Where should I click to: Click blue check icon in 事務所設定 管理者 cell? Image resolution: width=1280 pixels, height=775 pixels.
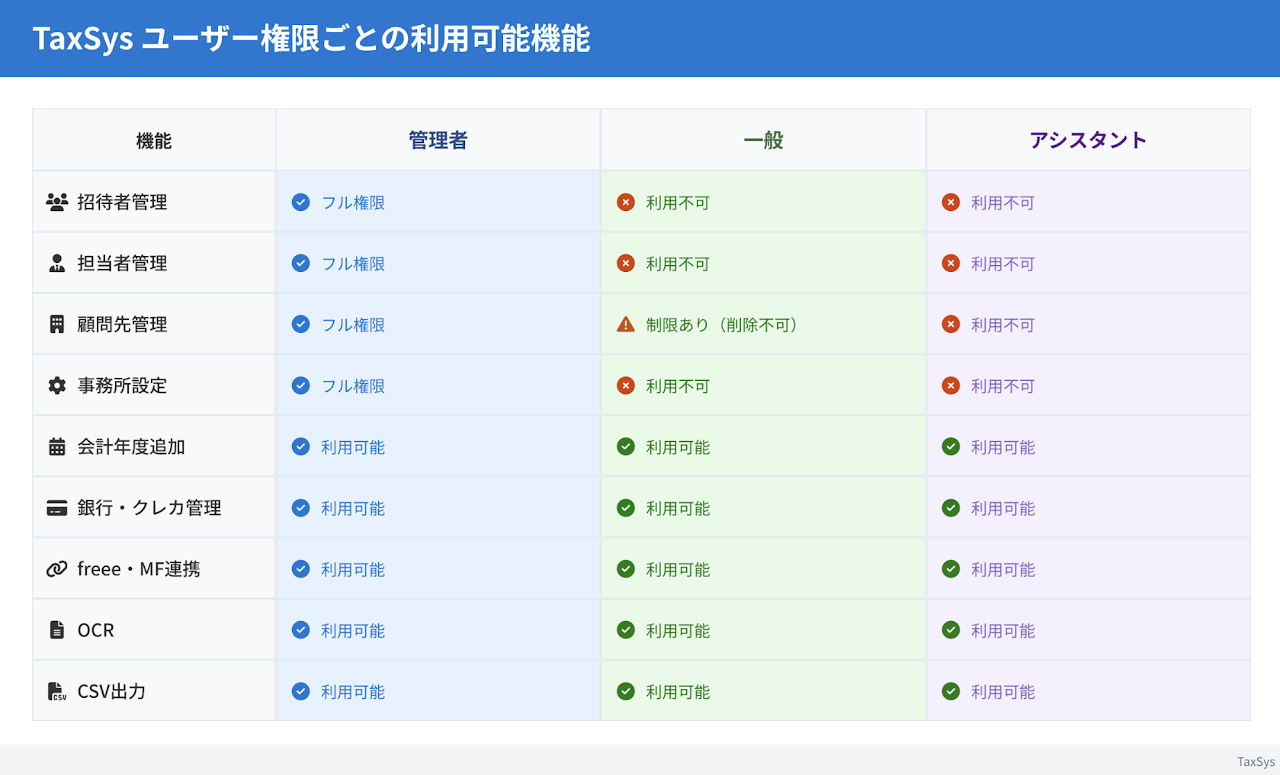coord(300,385)
